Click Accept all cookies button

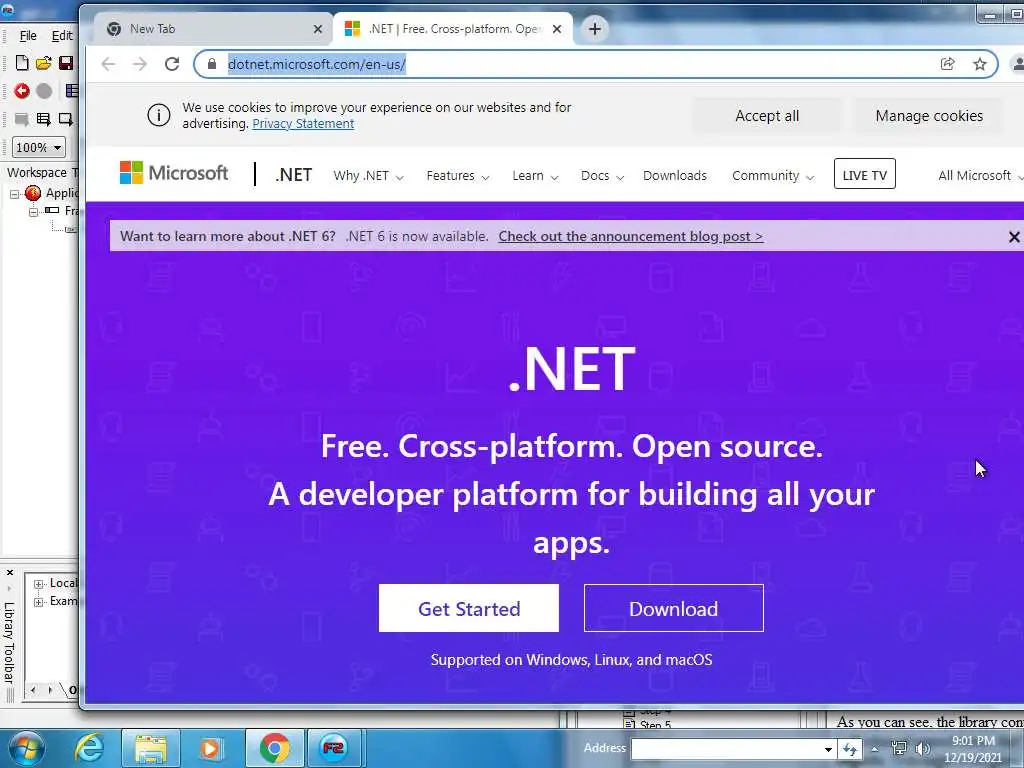coord(767,116)
